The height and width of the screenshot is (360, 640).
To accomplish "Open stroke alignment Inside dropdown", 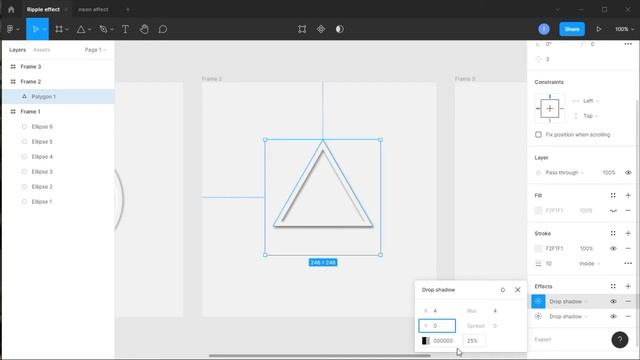I will (589, 264).
